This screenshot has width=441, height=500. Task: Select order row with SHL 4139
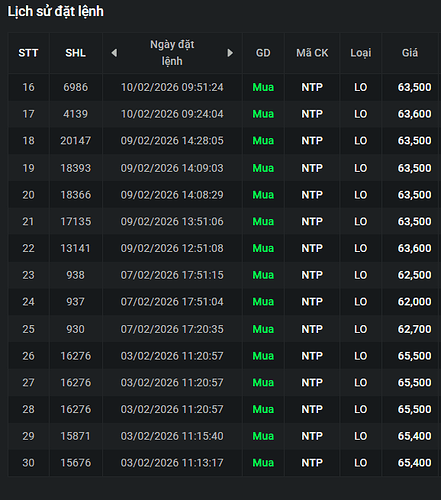point(223,114)
